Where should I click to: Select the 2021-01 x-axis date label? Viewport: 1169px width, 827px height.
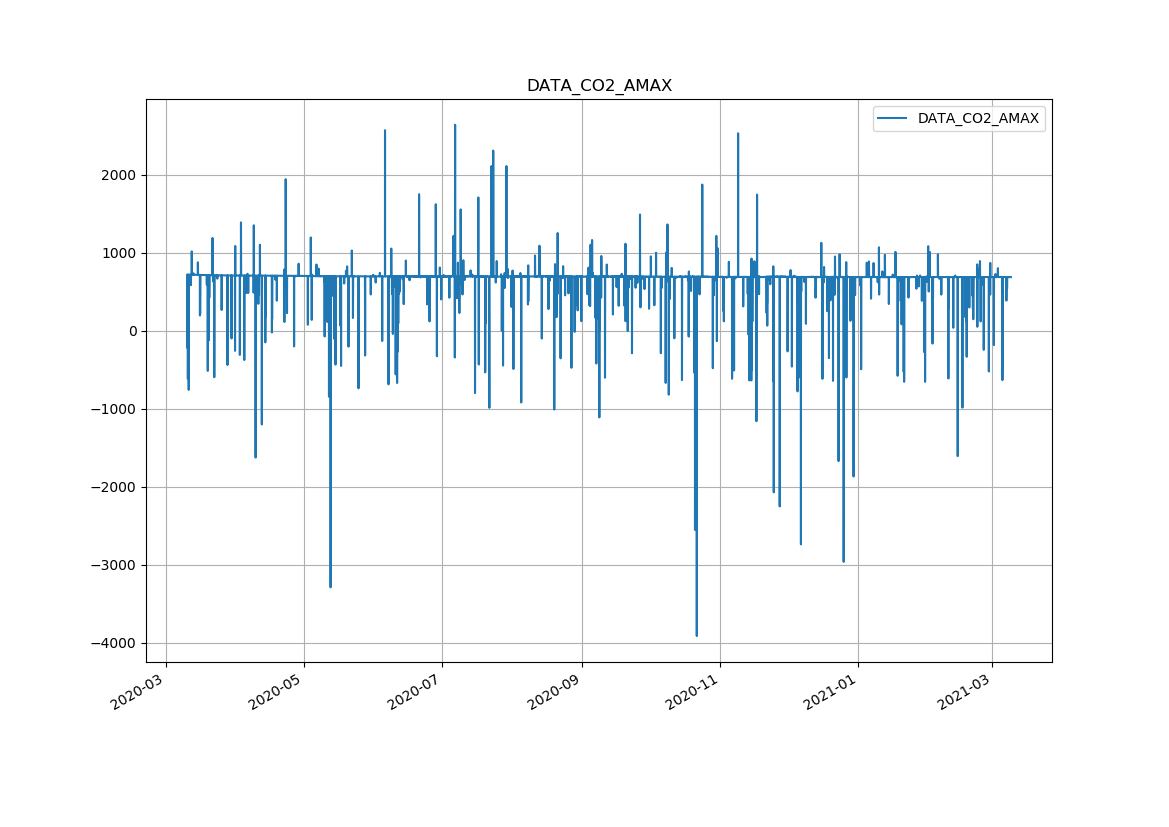coord(830,693)
